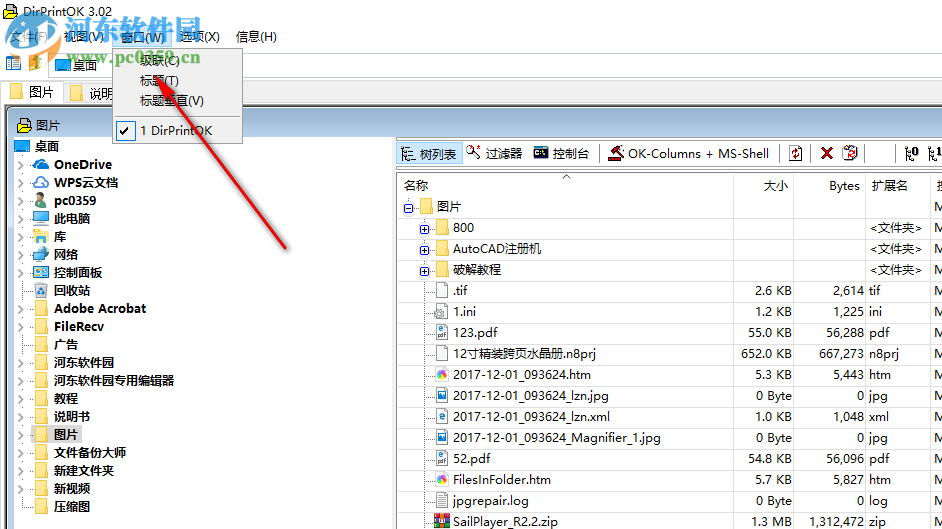Toggle the checked 1 DirPrintOK window entry

click(178, 130)
